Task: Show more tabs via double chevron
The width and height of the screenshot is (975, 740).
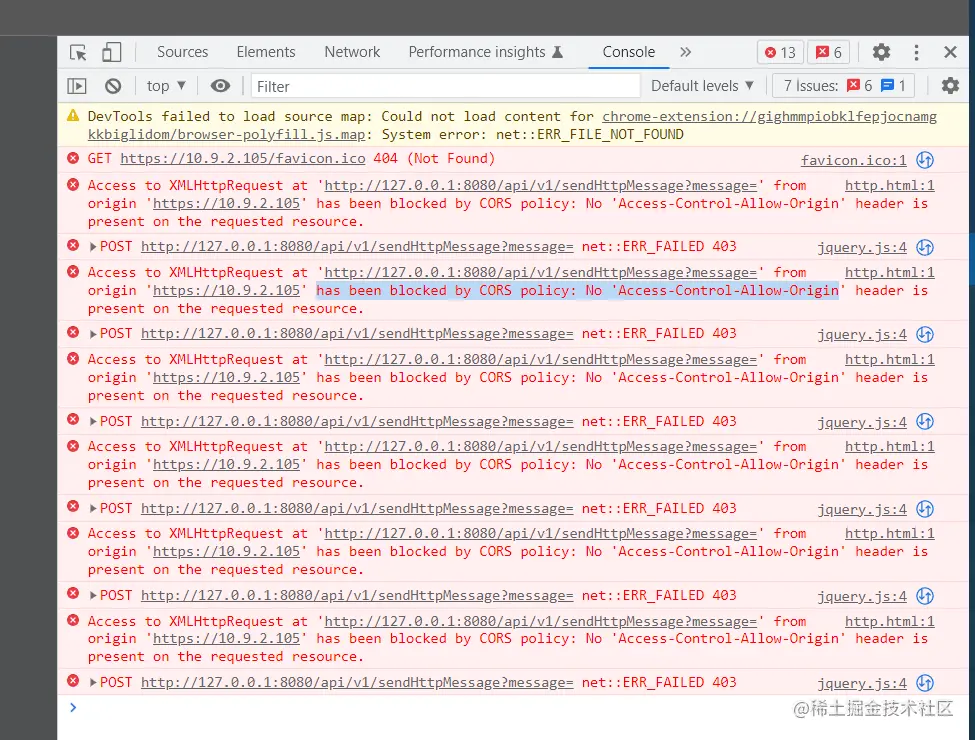Action: (685, 52)
